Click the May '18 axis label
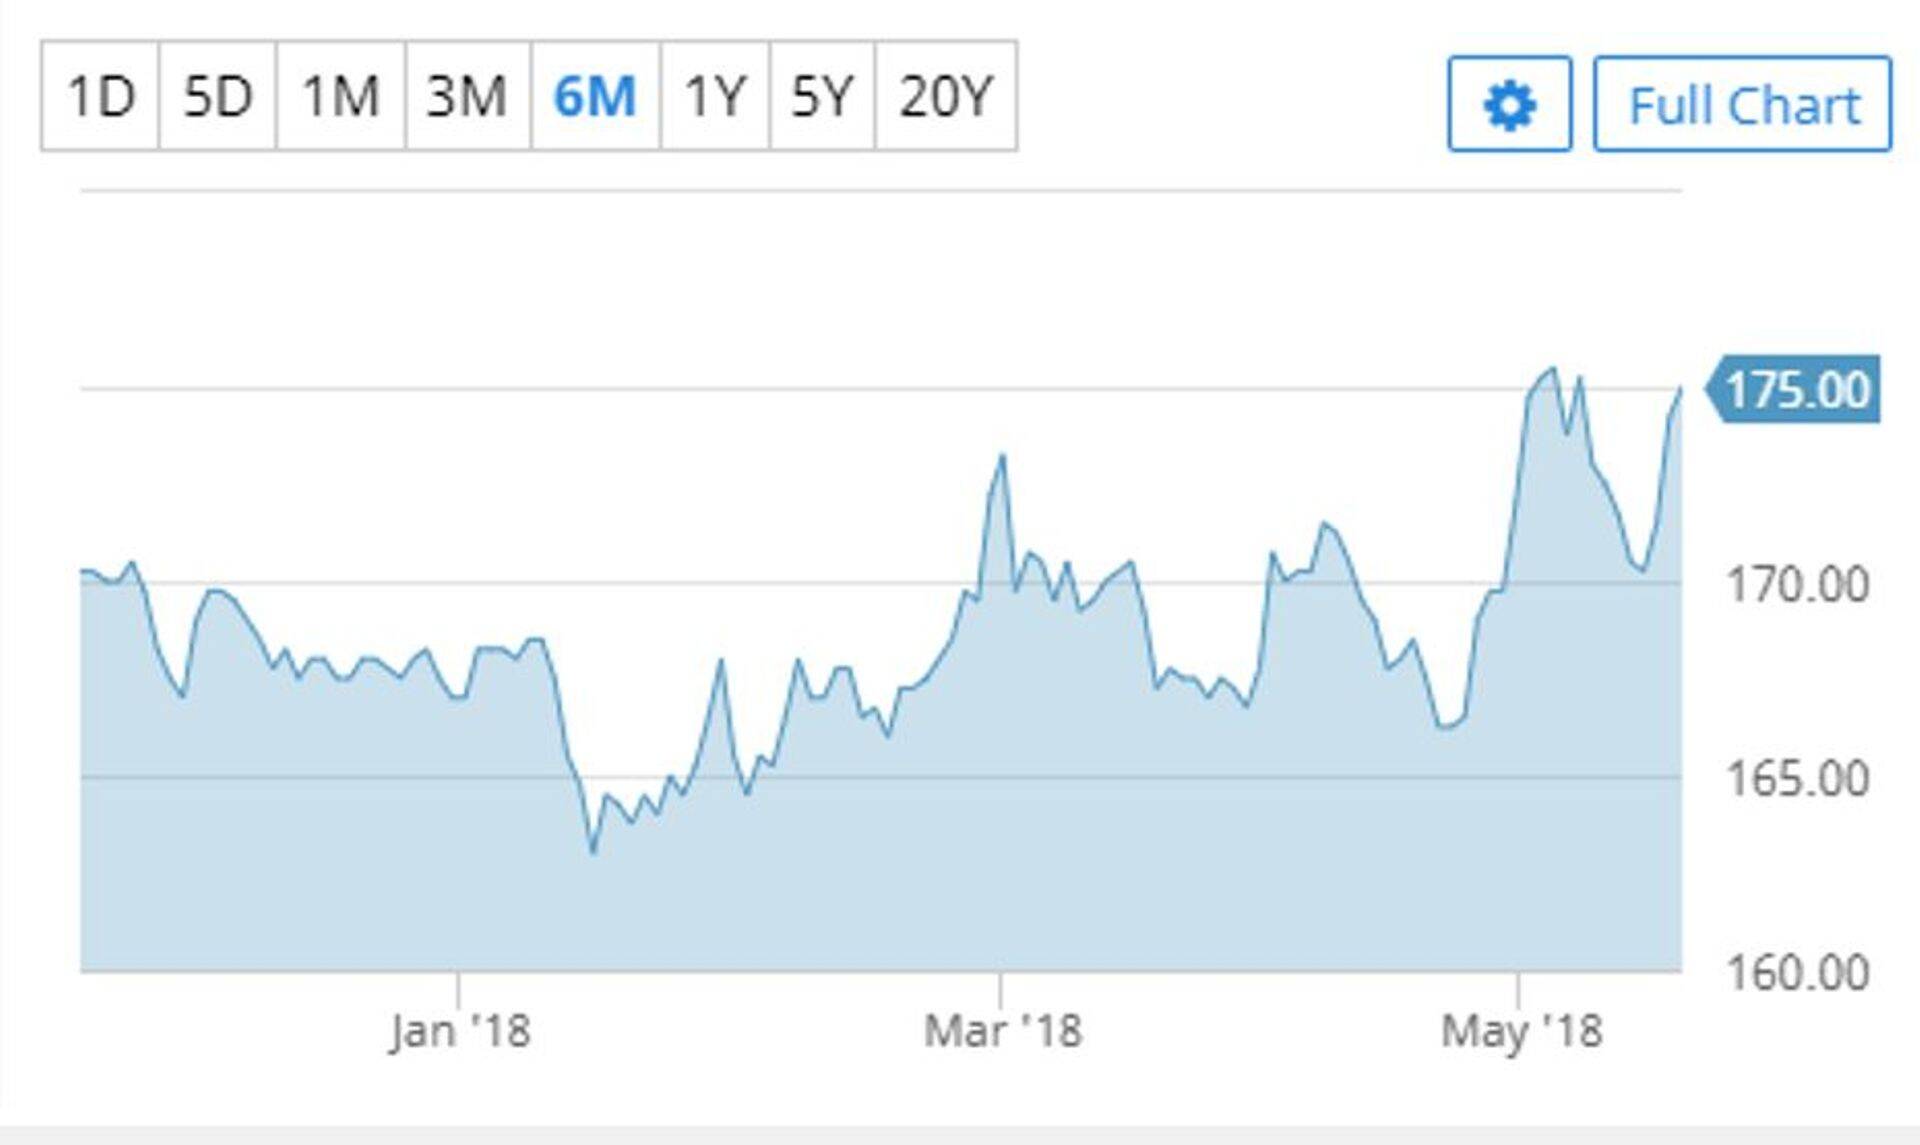This screenshot has width=1920, height=1145. click(x=1521, y=1031)
